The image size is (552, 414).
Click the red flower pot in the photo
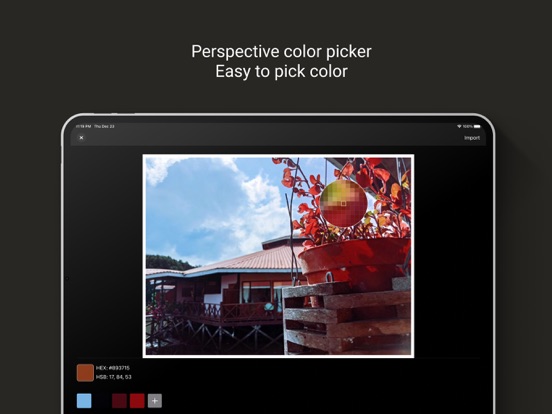tap(354, 262)
